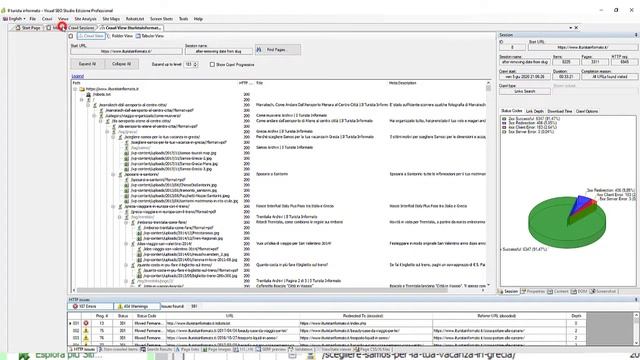Collapse the root site folder node
Image resolution: width=640 pixels, height=360 pixels.
(x=75, y=89)
